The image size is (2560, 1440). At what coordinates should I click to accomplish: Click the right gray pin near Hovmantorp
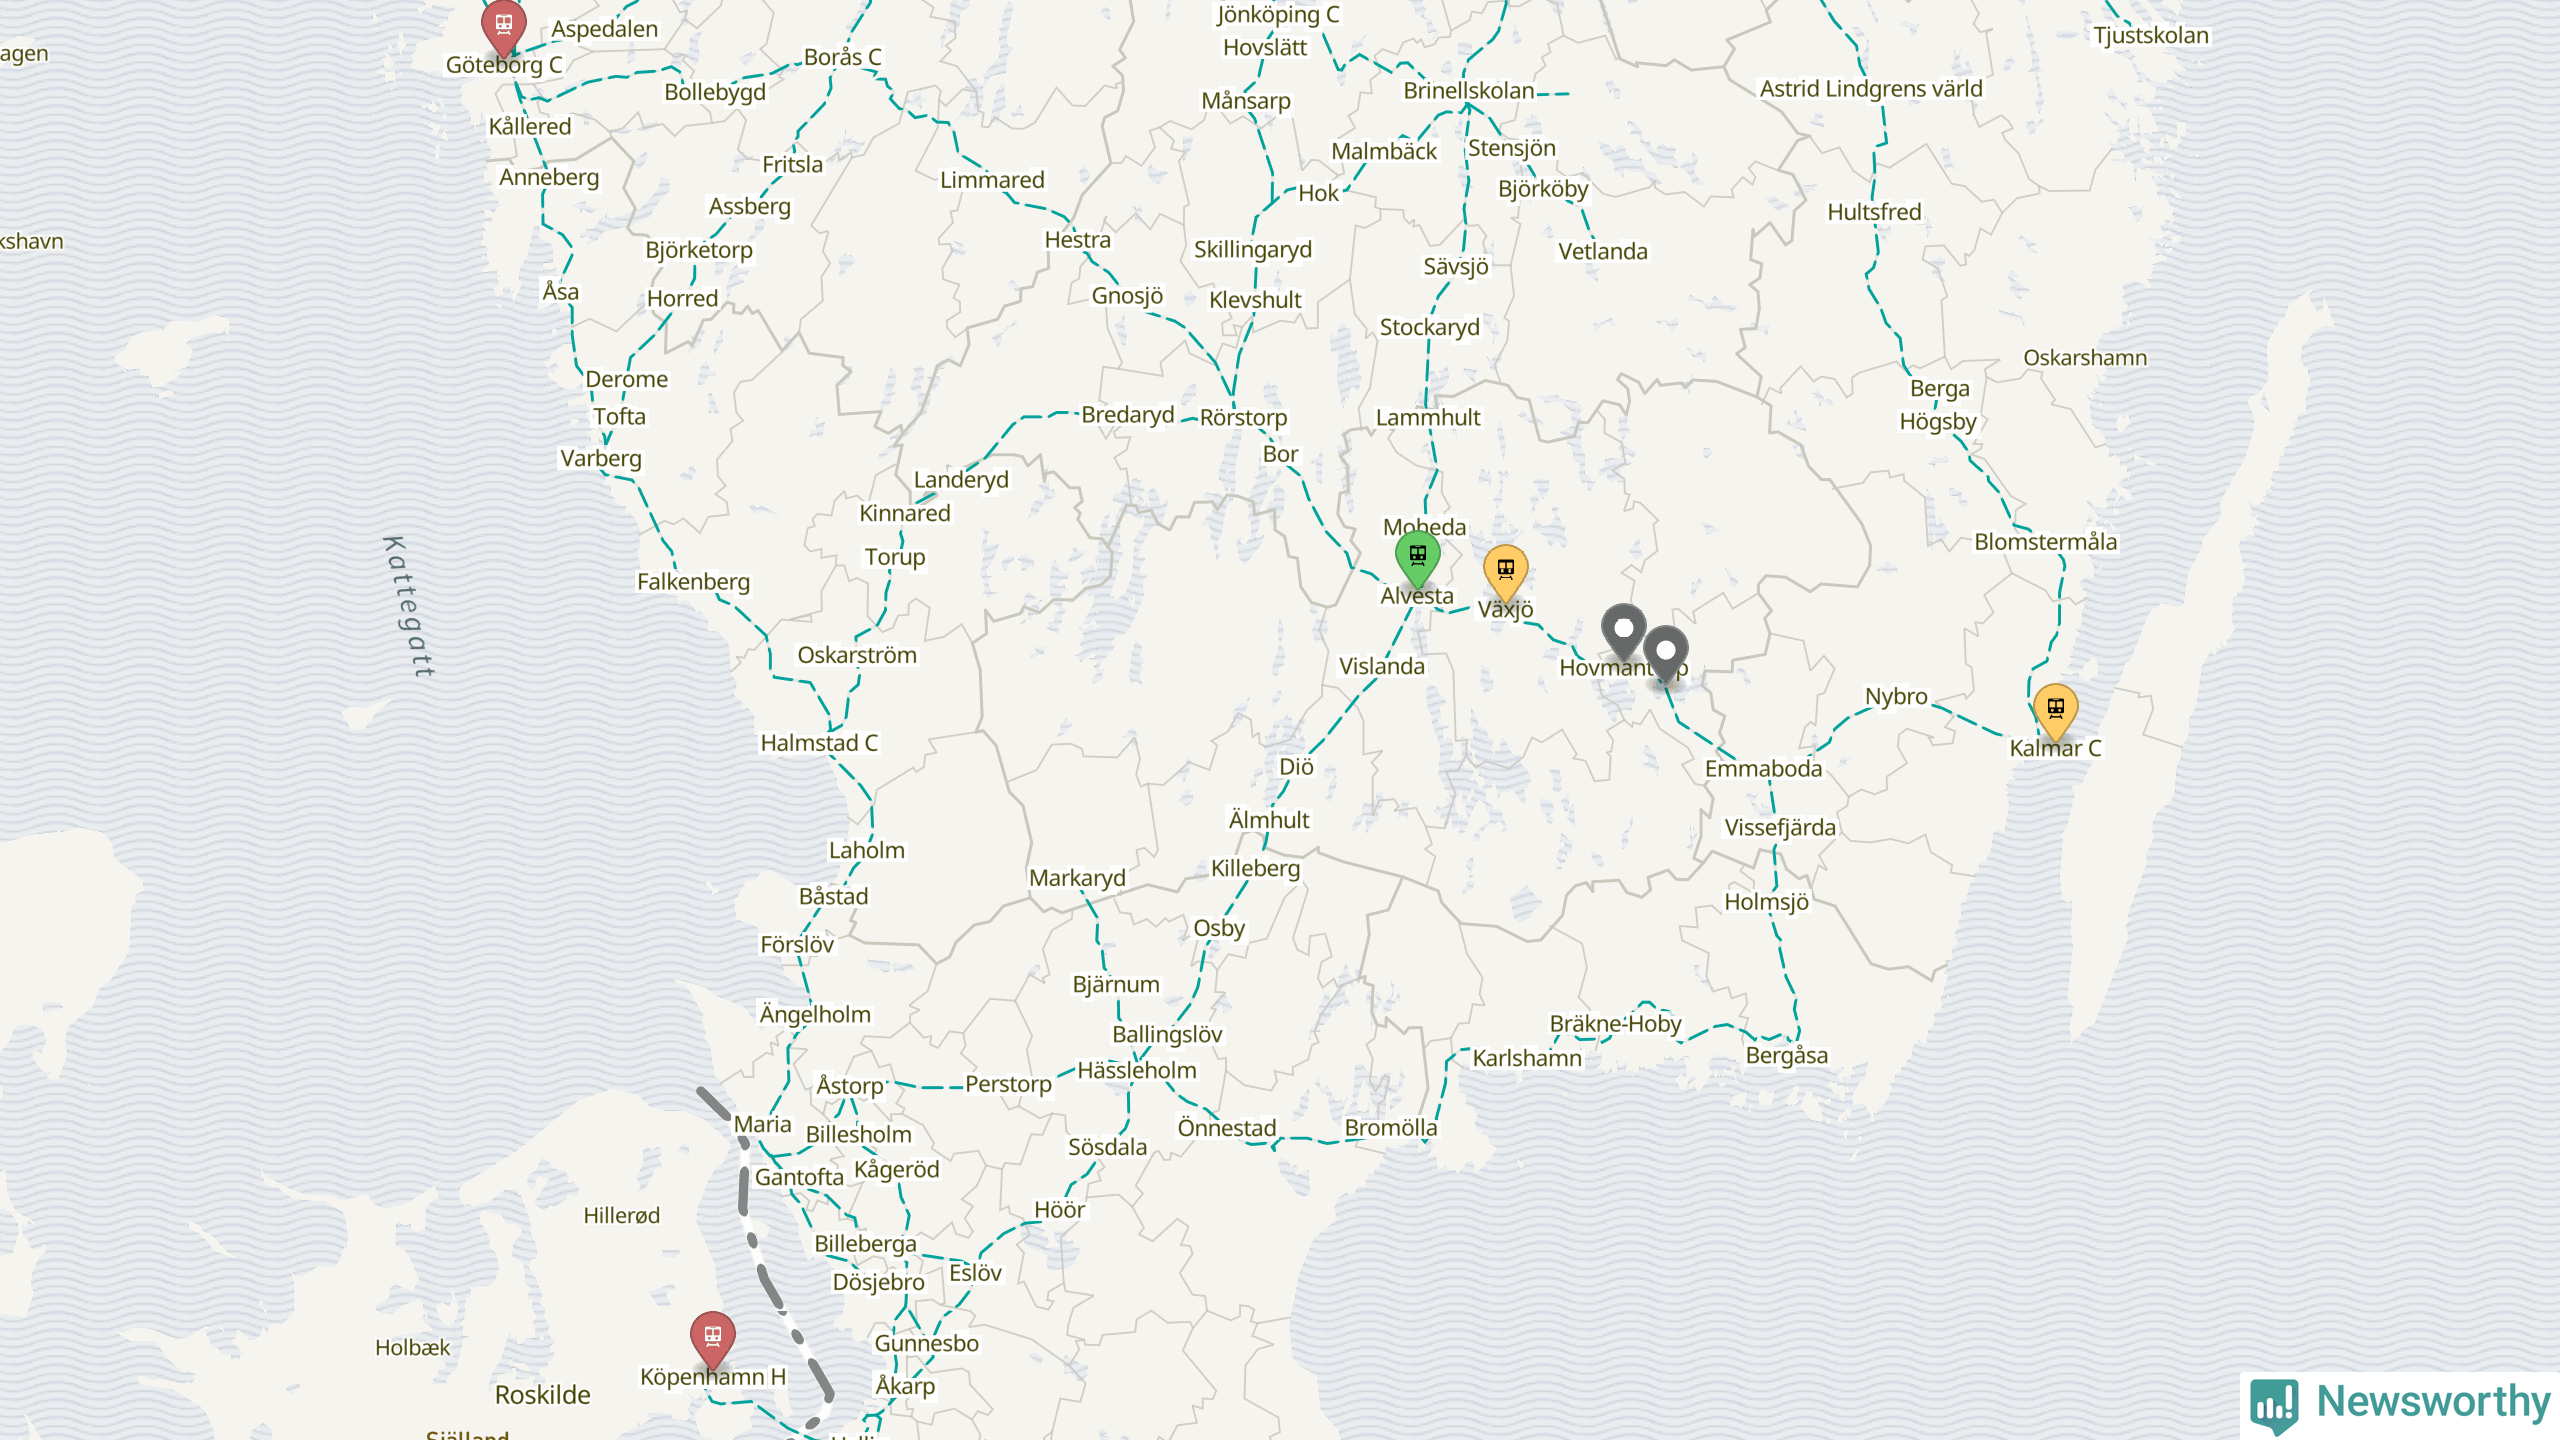tap(1666, 654)
